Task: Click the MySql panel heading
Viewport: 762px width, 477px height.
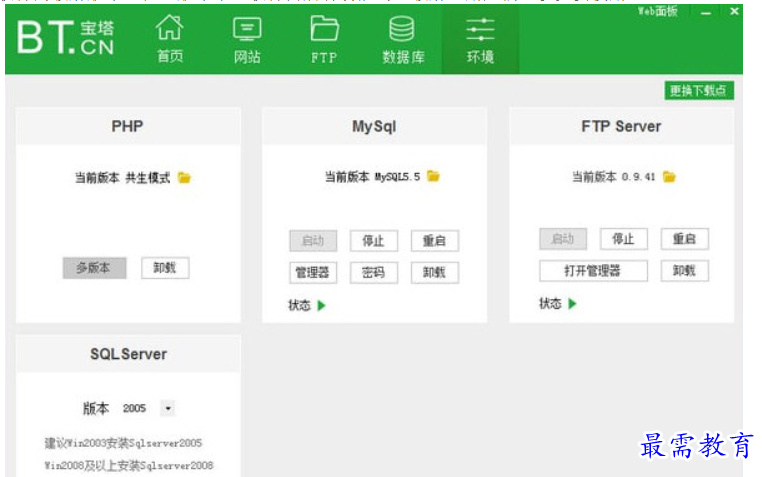Action: coord(374,126)
